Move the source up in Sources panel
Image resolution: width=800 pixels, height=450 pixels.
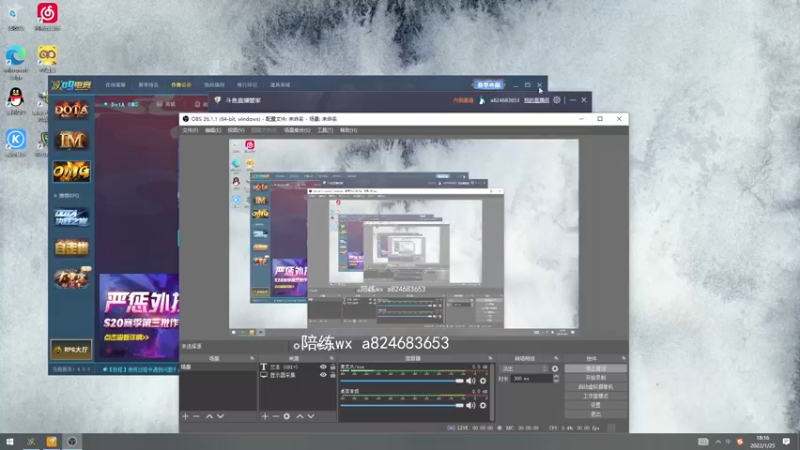tap(299, 416)
